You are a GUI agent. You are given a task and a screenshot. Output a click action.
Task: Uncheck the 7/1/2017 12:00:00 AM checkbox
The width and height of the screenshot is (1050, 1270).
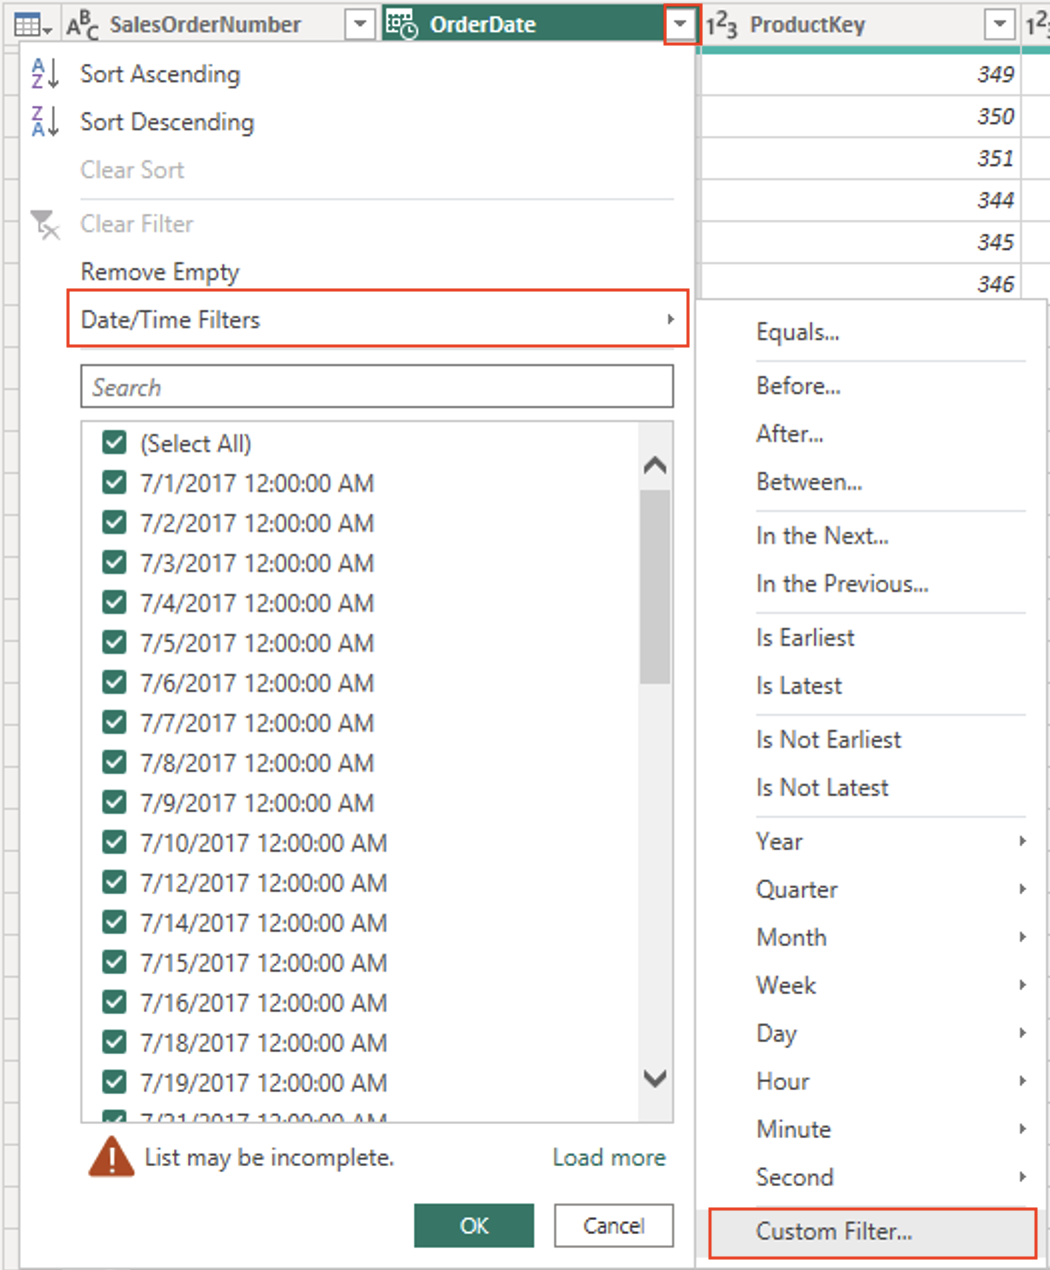[115, 482]
